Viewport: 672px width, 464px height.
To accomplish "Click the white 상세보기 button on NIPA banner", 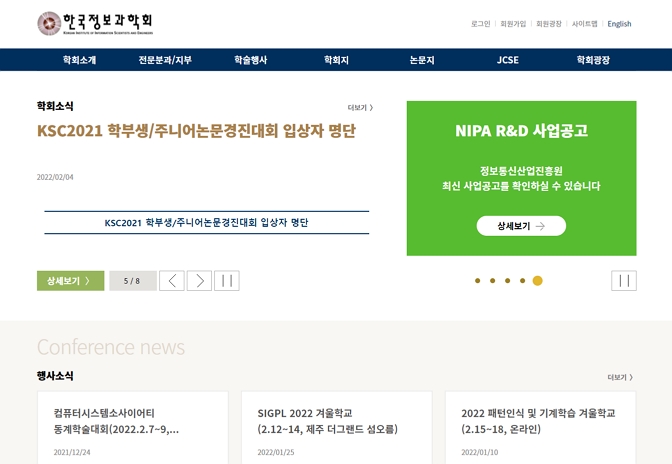I will (x=521, y=226).
